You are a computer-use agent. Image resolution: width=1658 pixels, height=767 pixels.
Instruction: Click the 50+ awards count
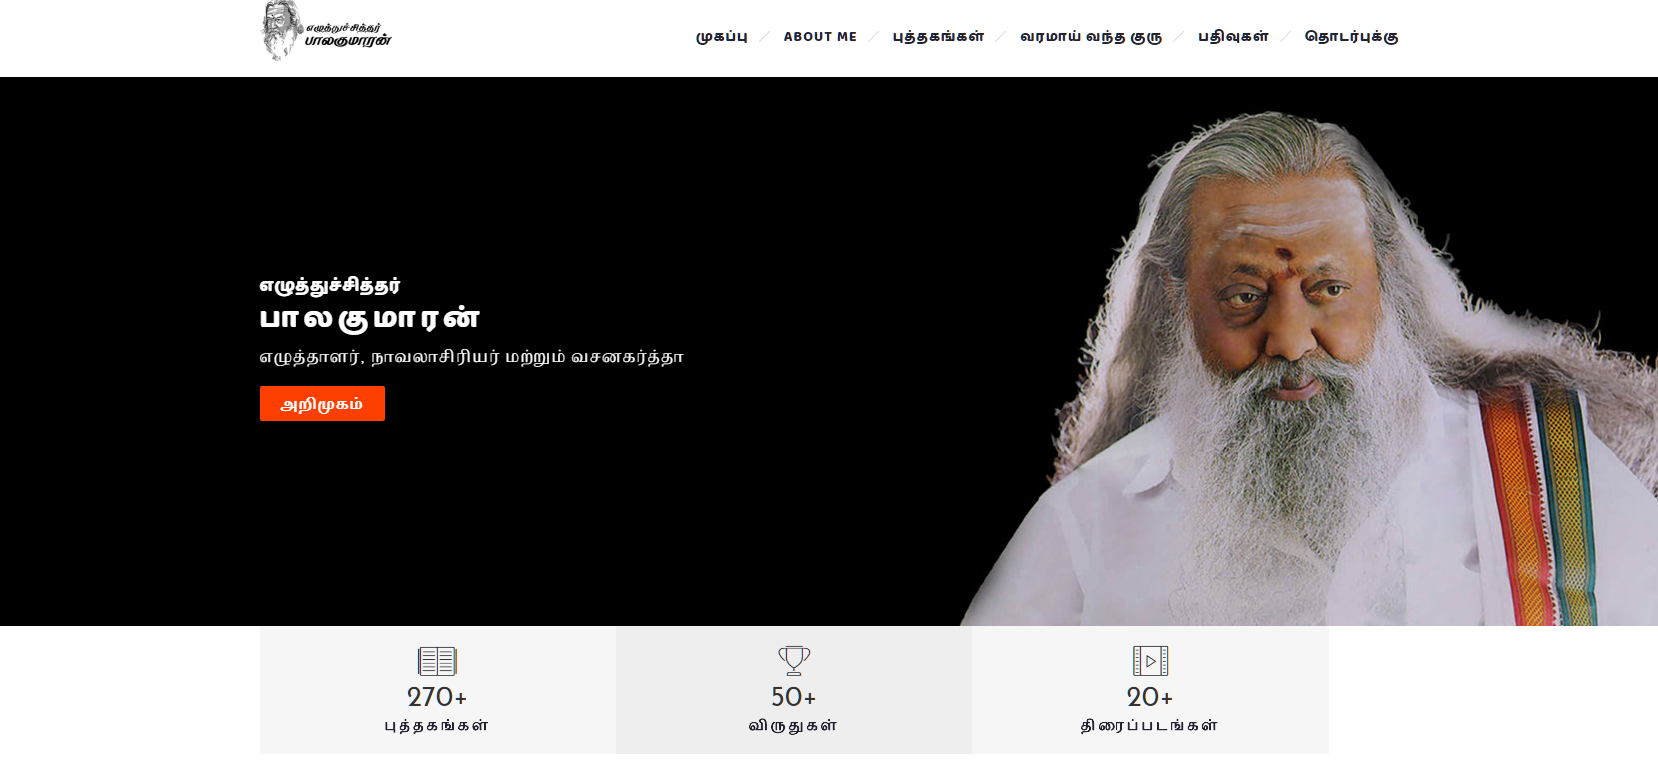click(x=794, y=697)
